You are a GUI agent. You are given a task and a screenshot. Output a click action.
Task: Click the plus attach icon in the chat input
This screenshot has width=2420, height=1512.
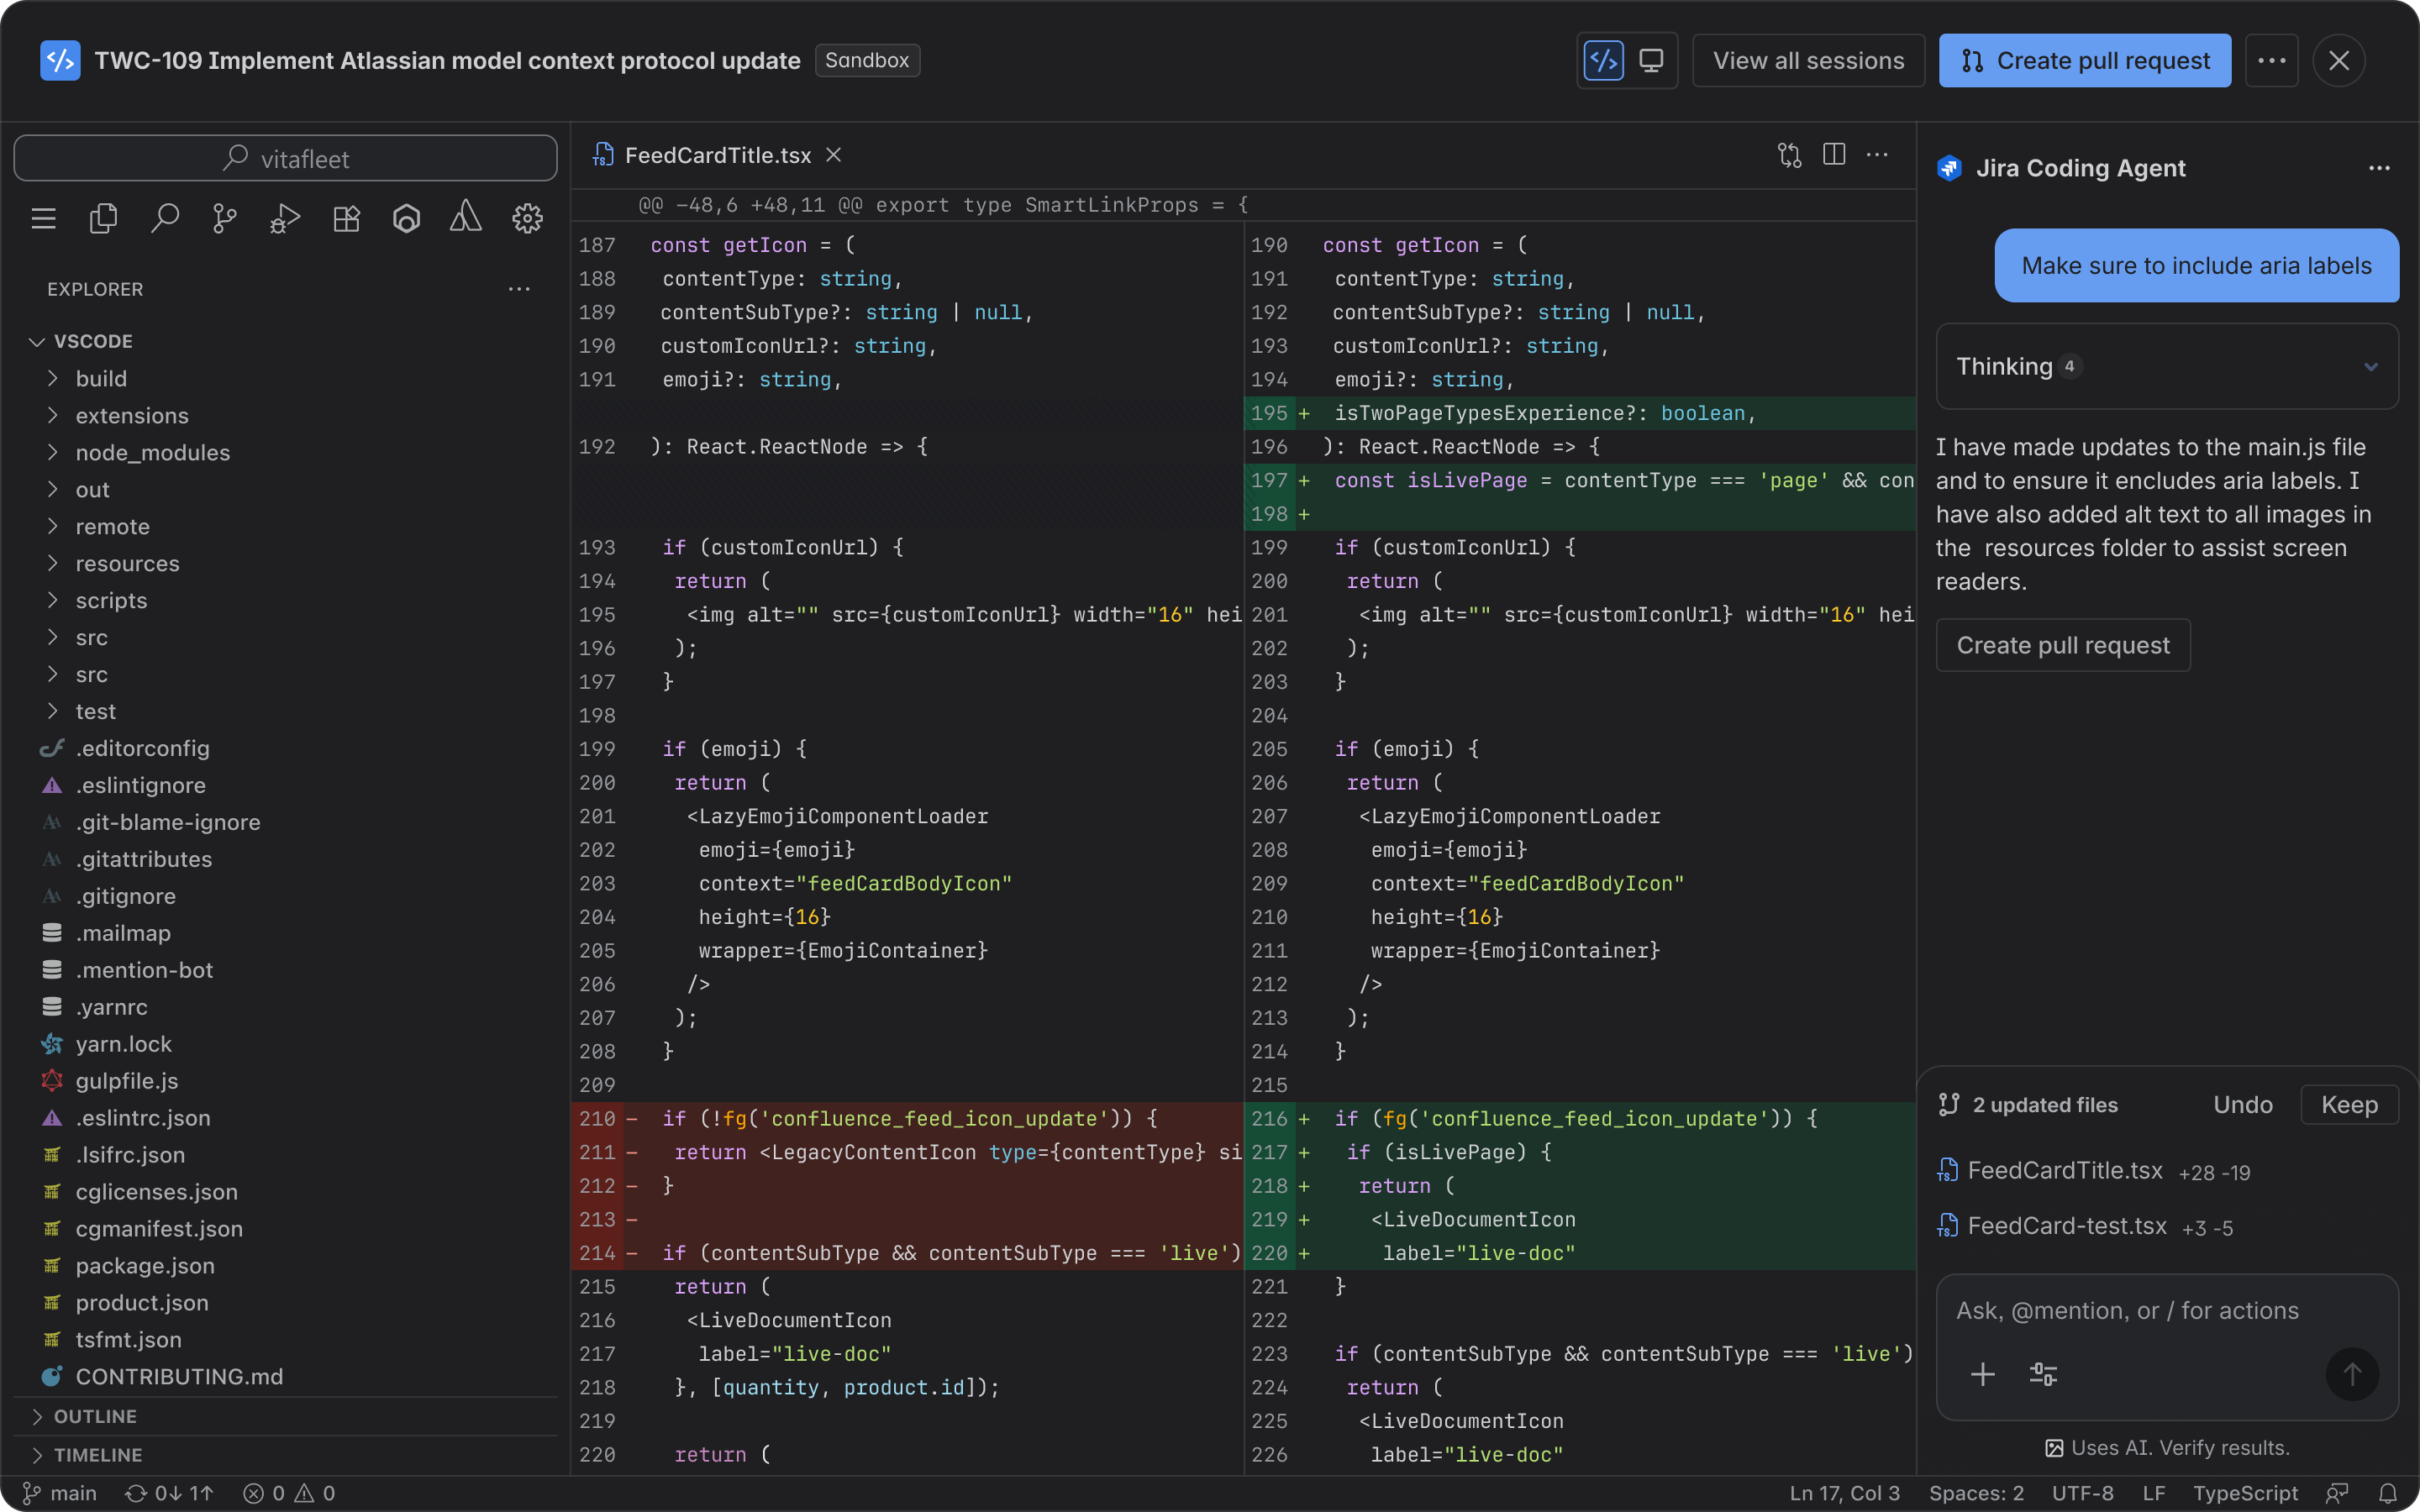point(1982,1374)
